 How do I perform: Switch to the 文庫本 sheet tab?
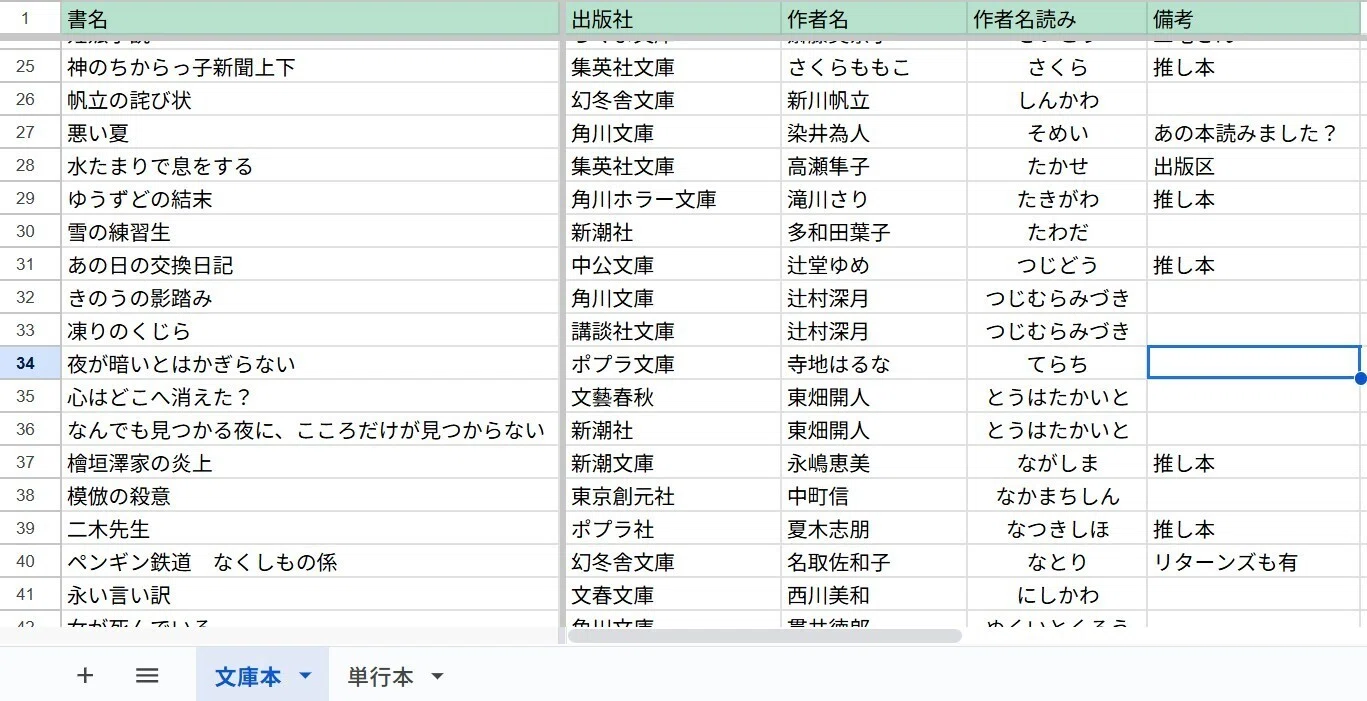[x=248, y=677]
